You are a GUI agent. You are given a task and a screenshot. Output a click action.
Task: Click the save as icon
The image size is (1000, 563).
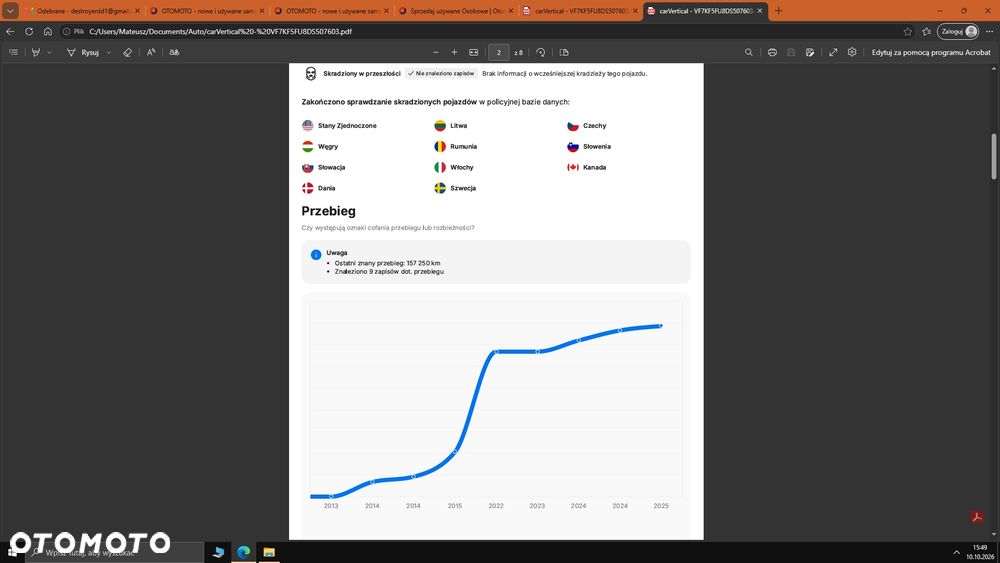pos(810,52)
